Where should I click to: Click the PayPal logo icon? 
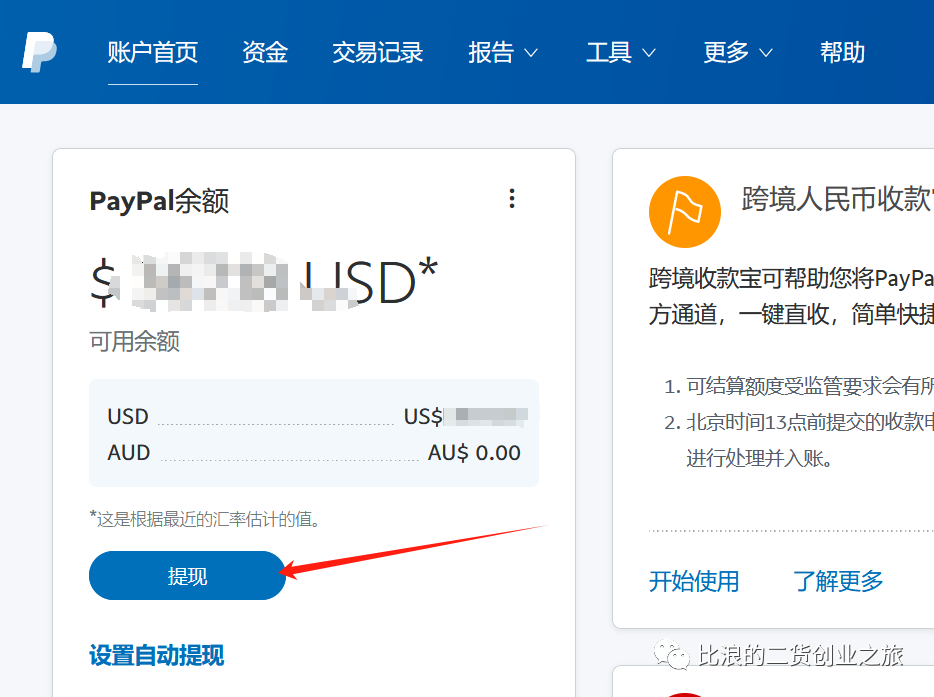click(x=39, y=52)
